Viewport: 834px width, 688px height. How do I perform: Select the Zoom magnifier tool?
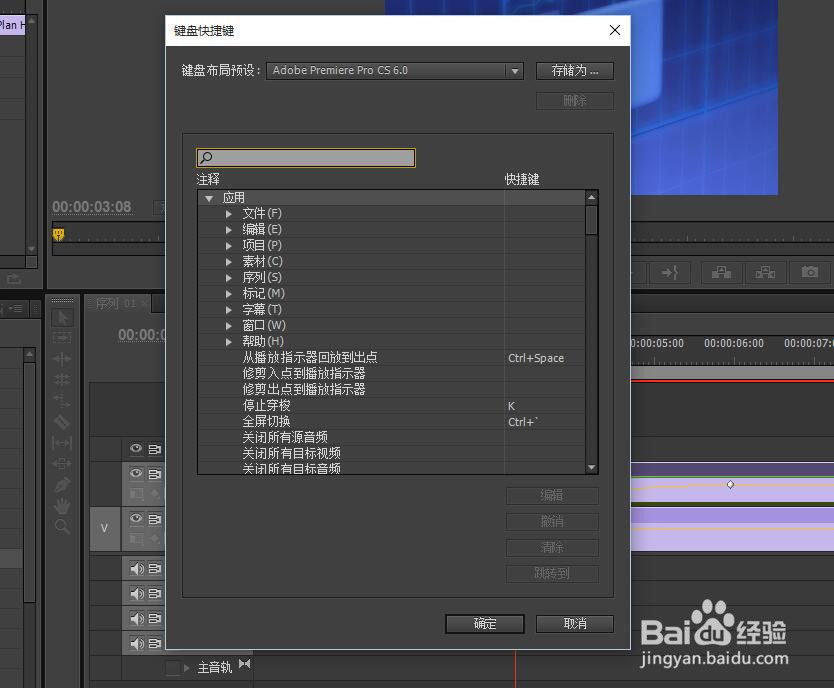(x=62, y=526)
